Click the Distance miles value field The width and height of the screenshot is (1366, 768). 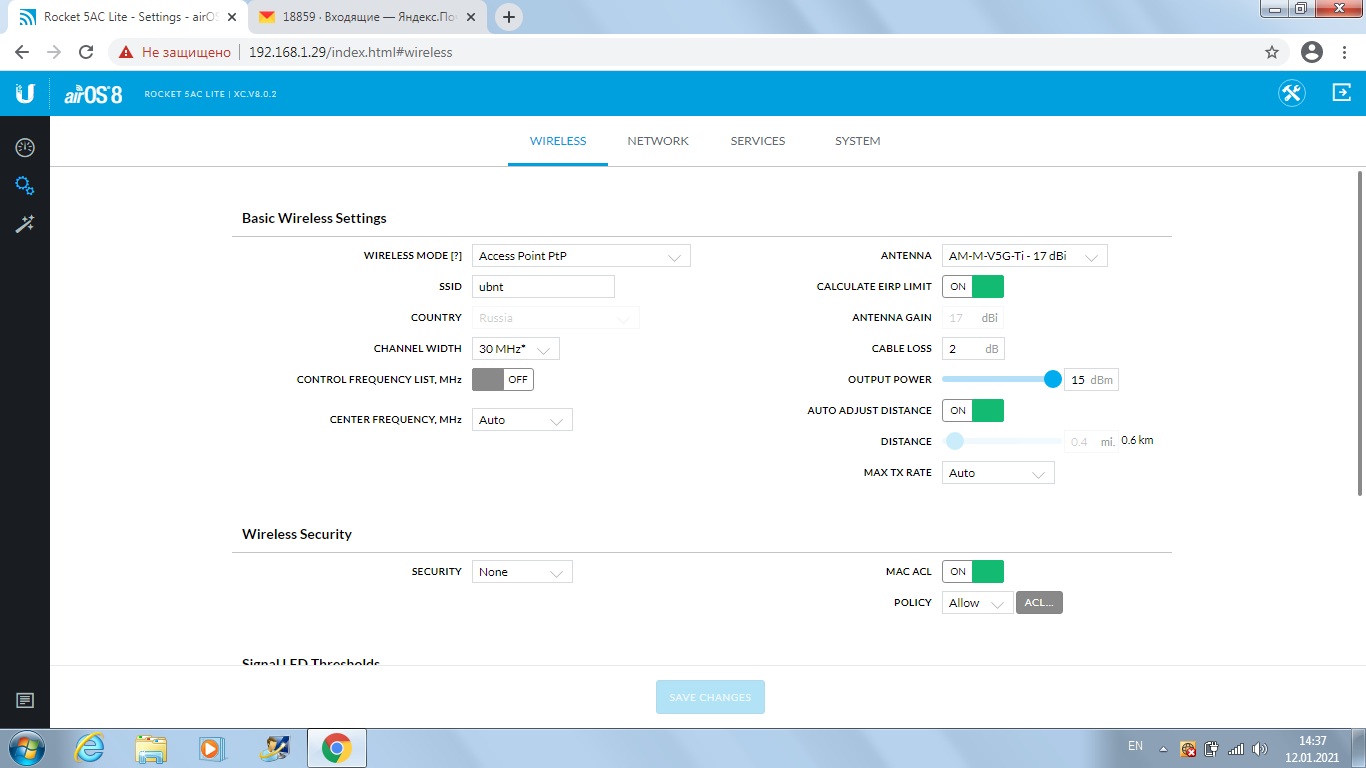pos(1091,442)
